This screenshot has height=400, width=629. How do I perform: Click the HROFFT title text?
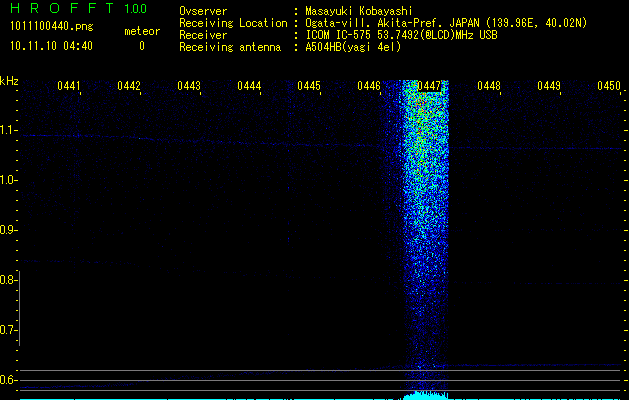point(63,8)
